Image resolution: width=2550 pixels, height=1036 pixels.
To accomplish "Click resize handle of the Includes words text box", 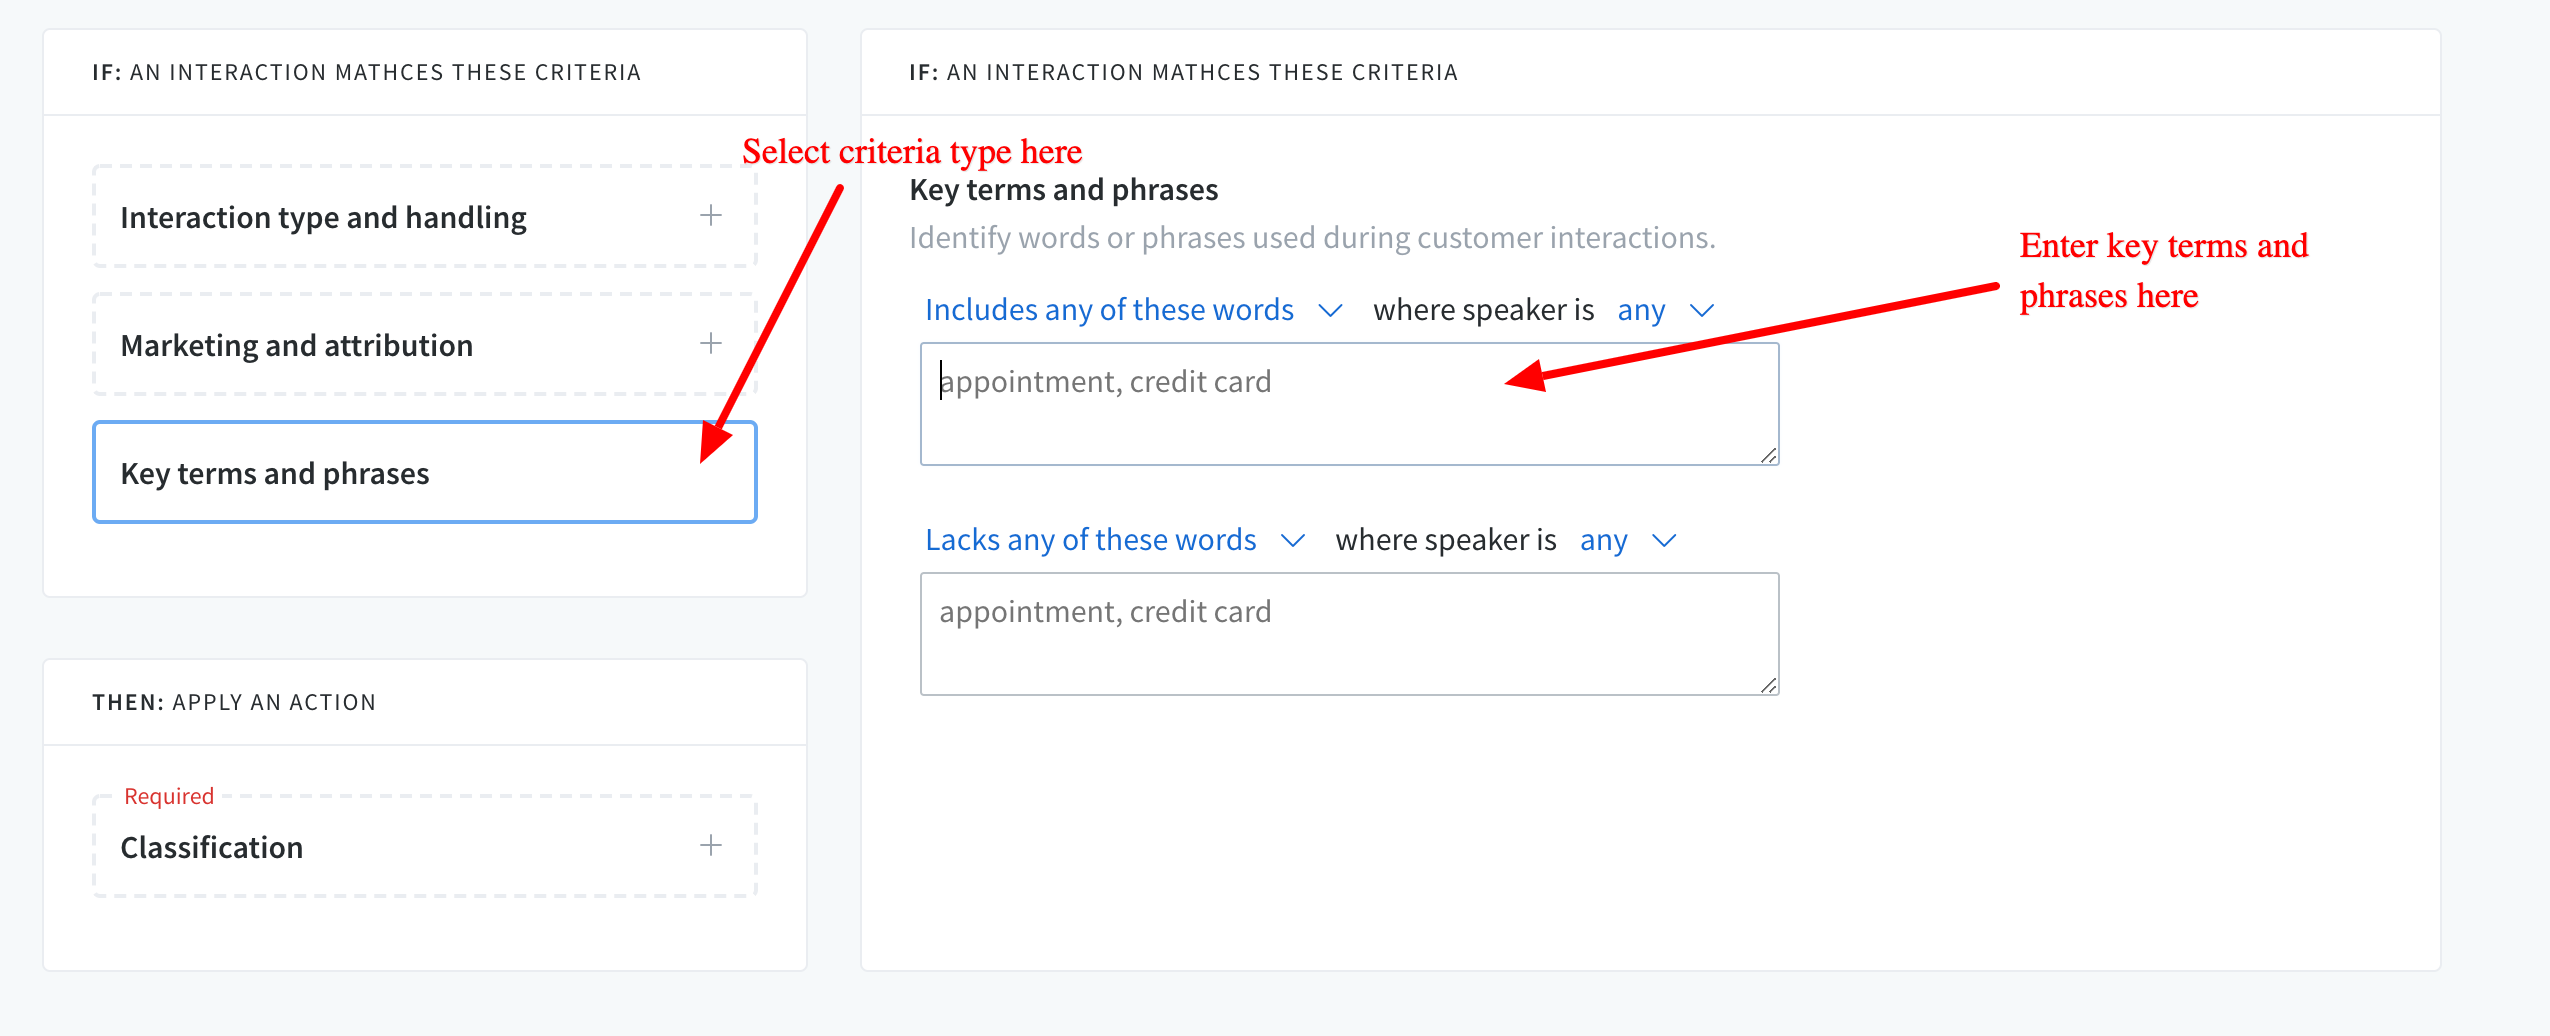I will tap(1768, 456).
